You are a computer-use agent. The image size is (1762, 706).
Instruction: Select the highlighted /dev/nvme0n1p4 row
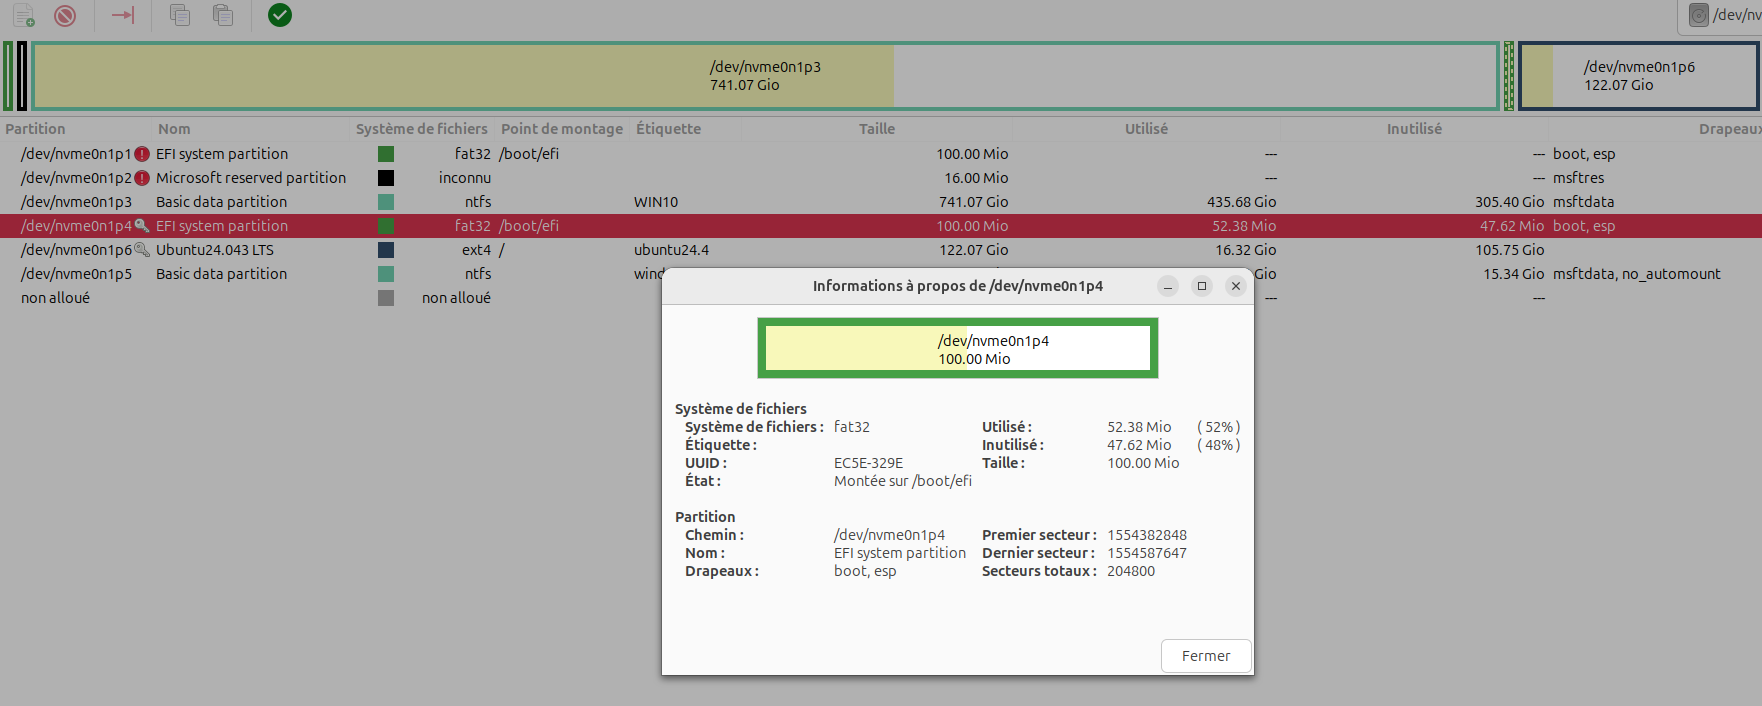pyautogui.click(x=881, y=226)
